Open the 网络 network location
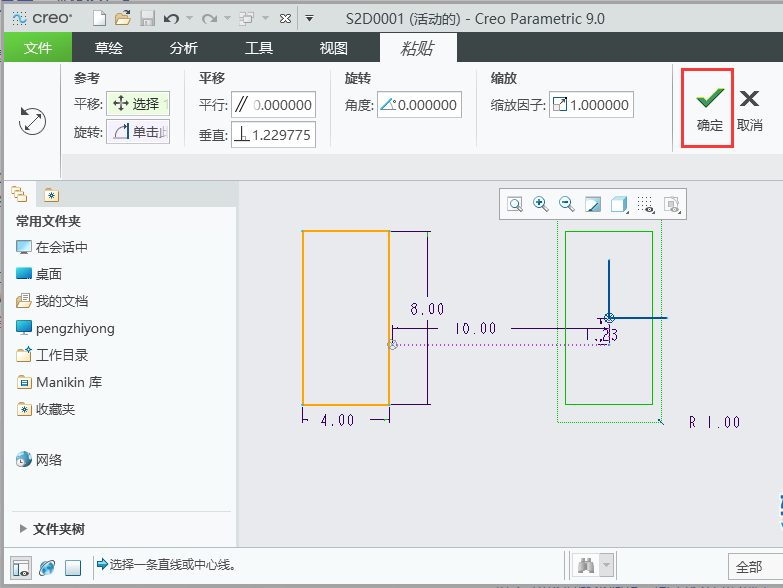The image size is (783, 588). (x=39, y=460)
